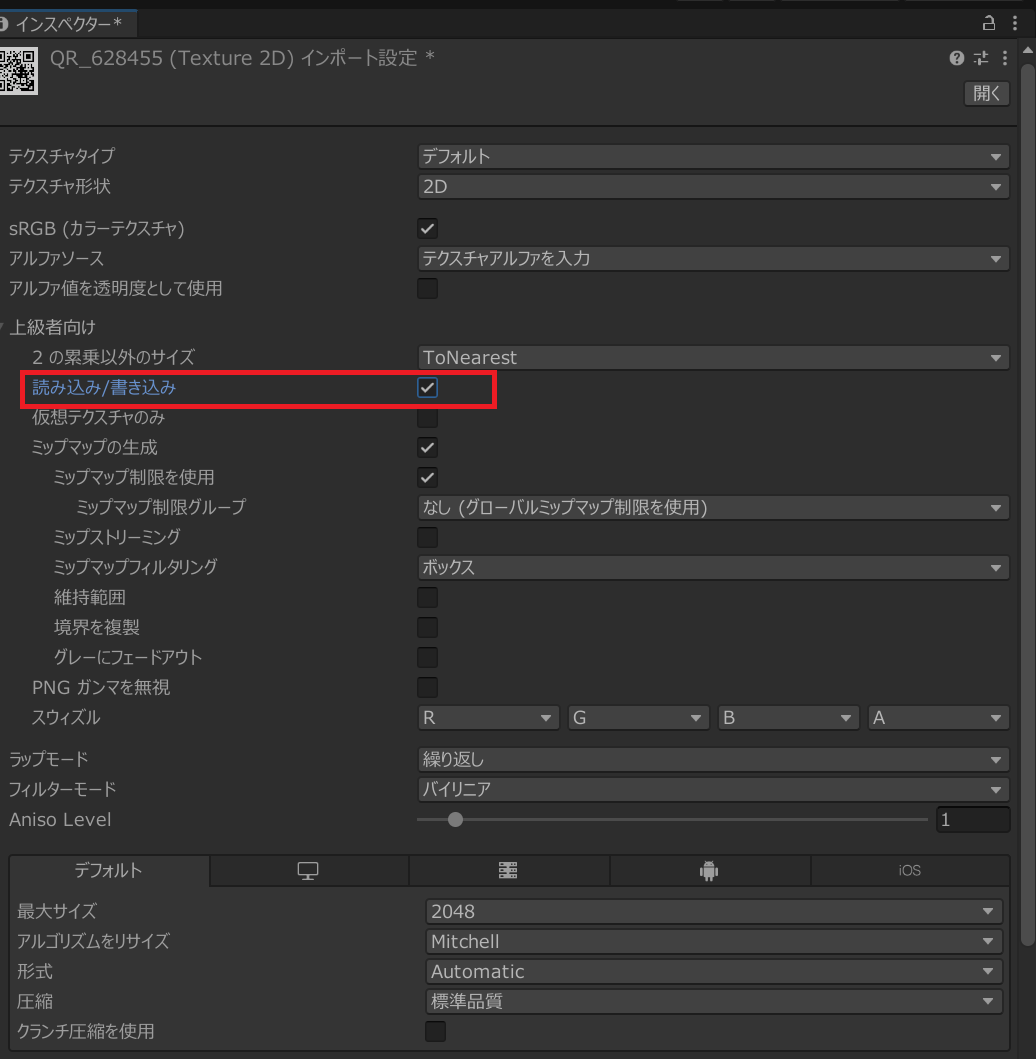Click the preset selector icon
This screenshot has width=1036, height=1059.
(979, 58)
